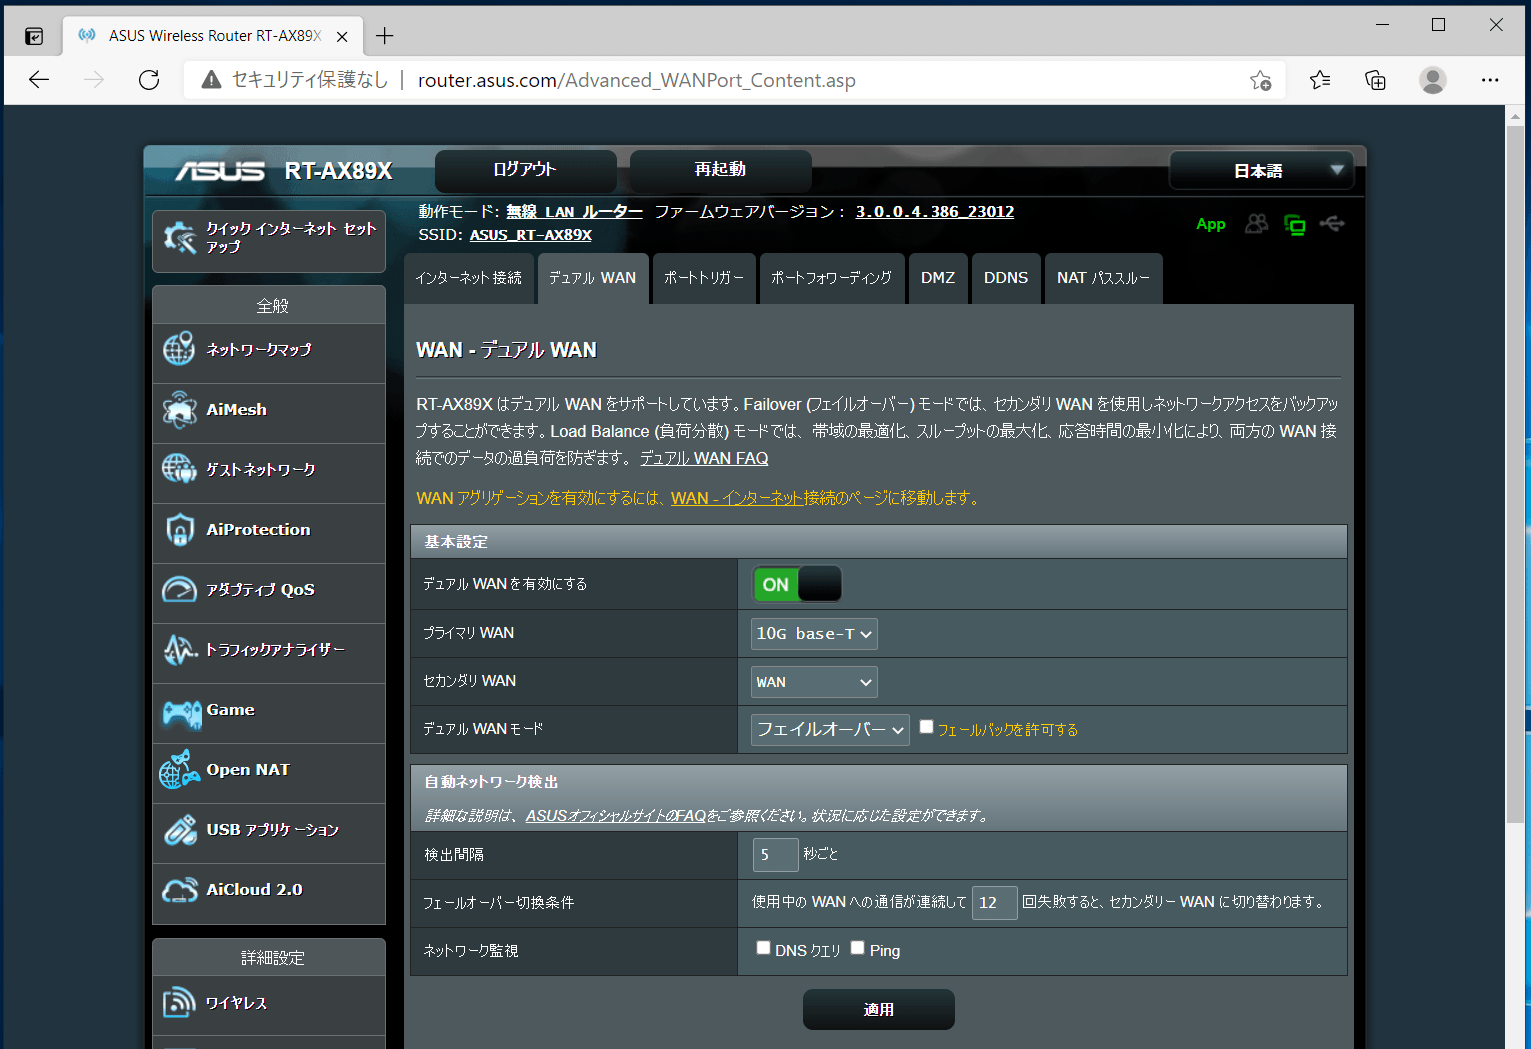Switch to the DMZ tab
Image resolution: width=1531 pixels, height=1049 pixels.
938,278
